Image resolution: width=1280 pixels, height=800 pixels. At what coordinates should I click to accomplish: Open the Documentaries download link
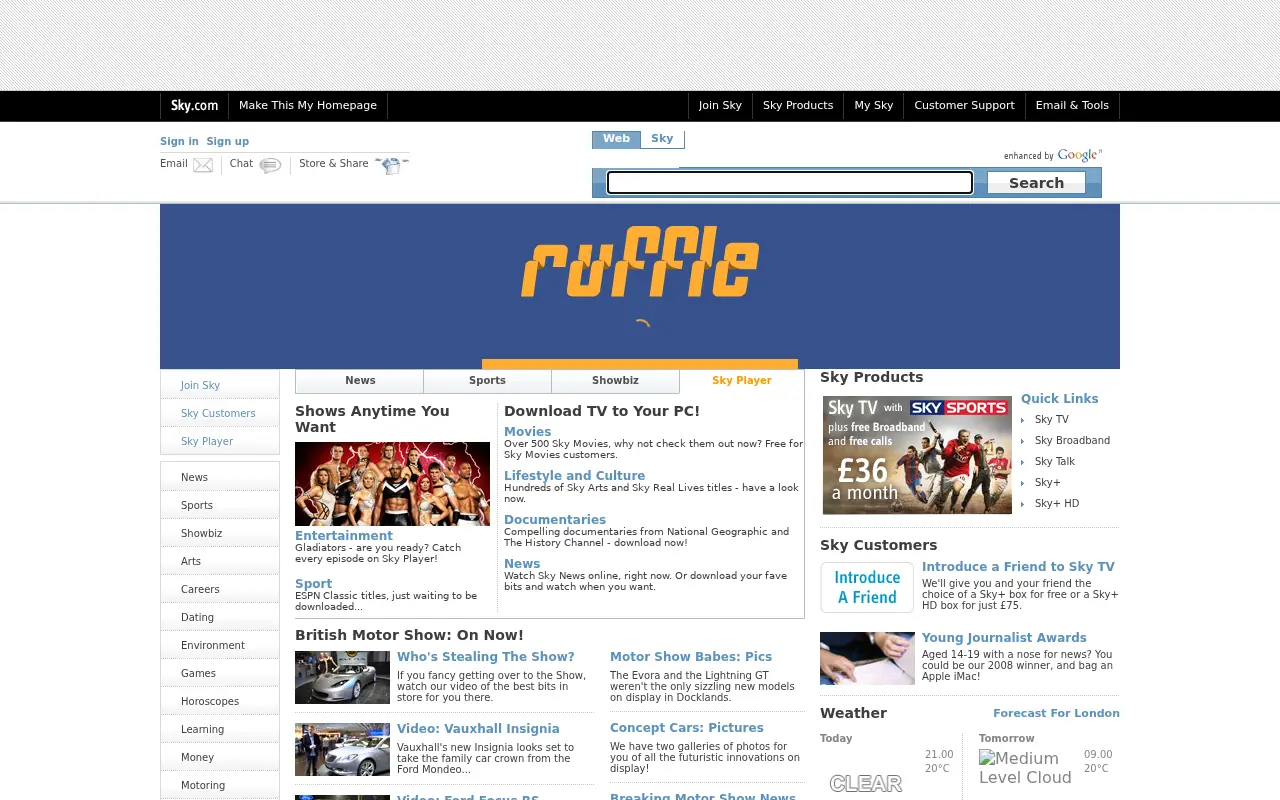555,520
